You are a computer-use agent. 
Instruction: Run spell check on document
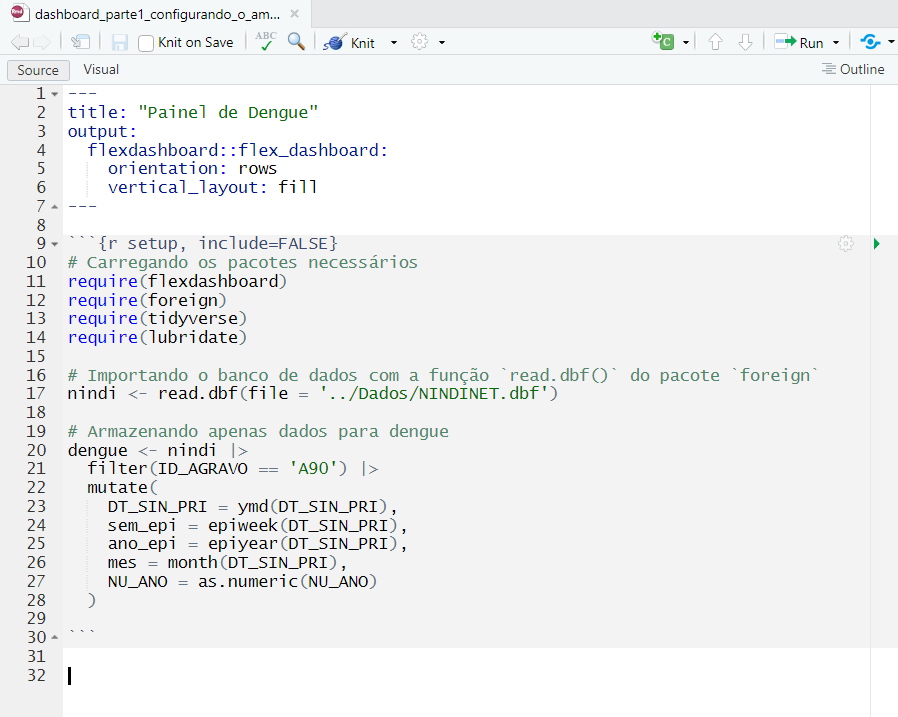tap(266, 42)
